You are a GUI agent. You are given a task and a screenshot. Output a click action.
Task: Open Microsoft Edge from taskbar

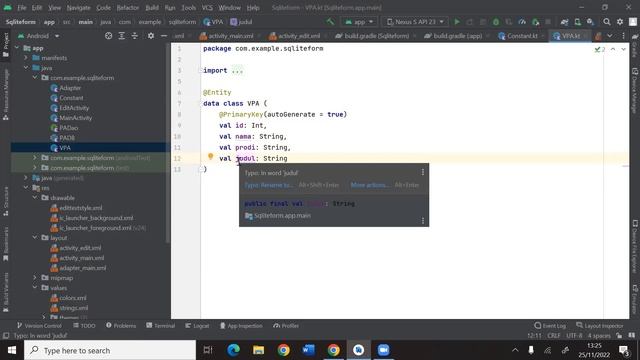tap(233, 350)
